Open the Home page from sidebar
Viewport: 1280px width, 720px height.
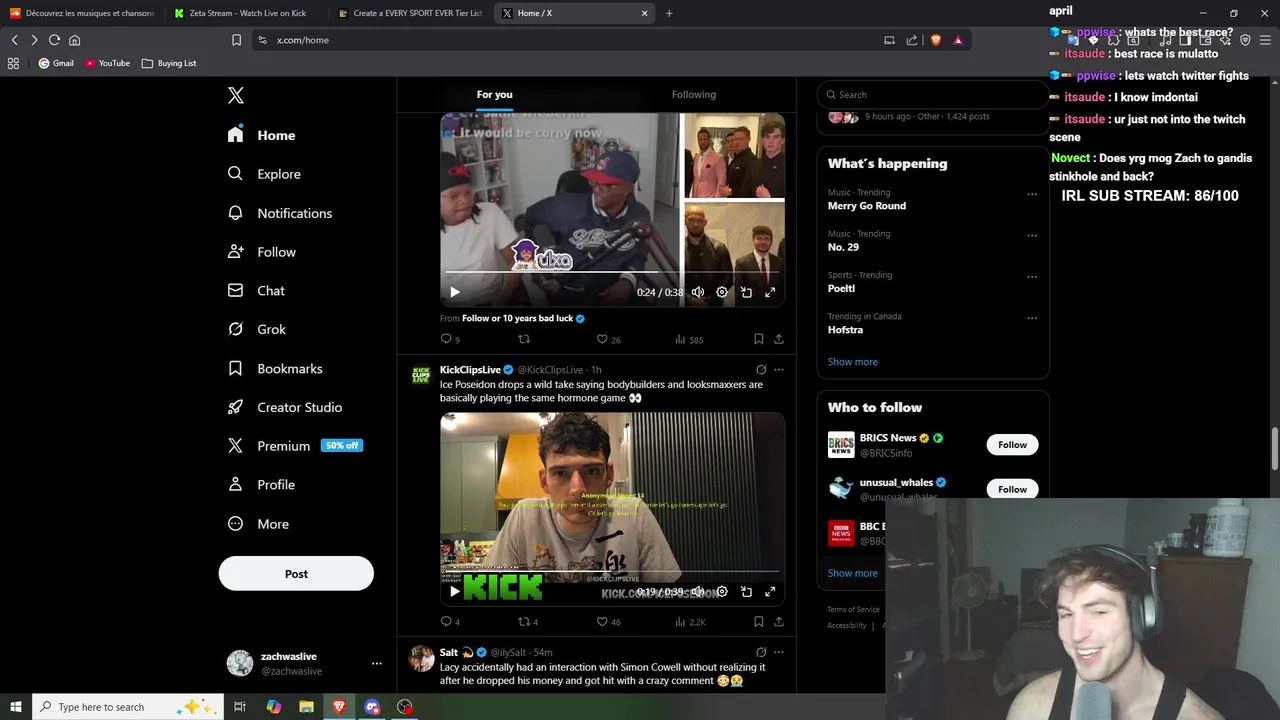click(x=262, y=135)
